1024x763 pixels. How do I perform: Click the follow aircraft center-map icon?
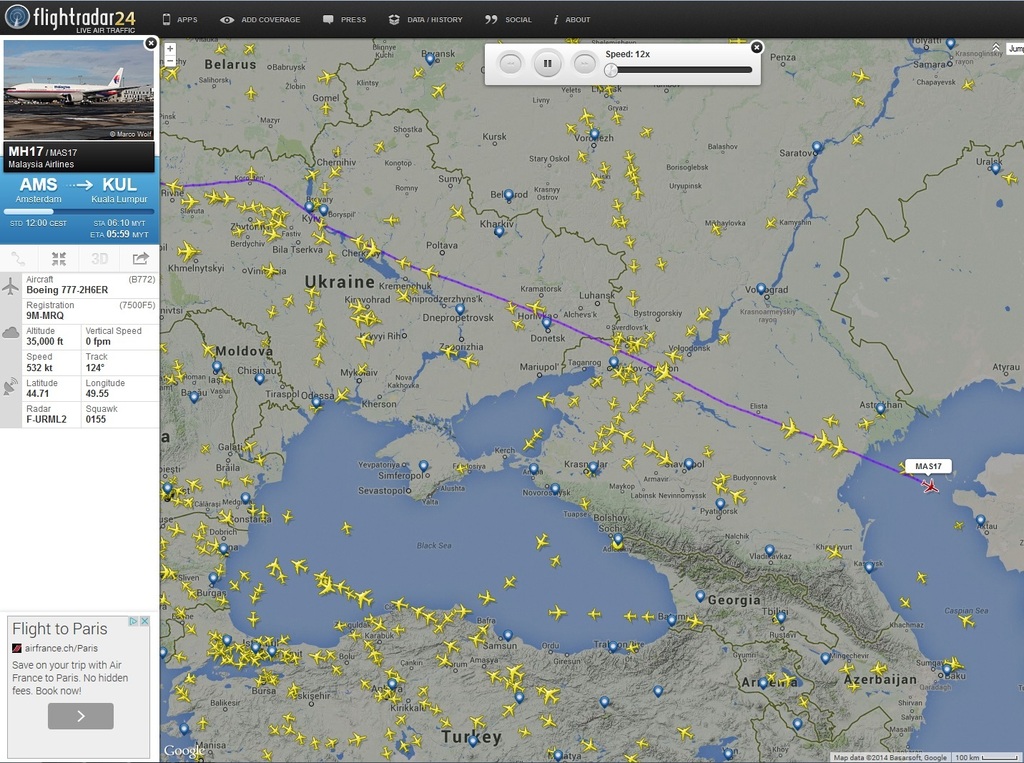[59, 259]
